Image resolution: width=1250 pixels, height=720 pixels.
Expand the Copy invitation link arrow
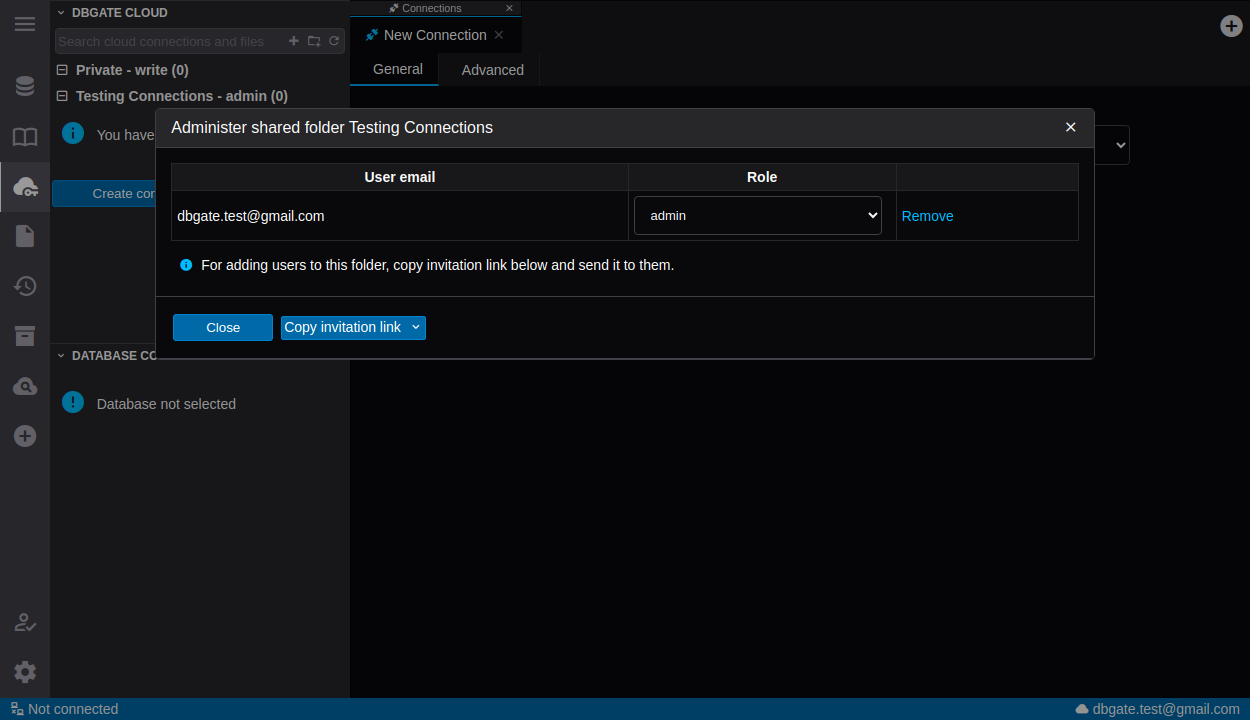pos(416,327)
